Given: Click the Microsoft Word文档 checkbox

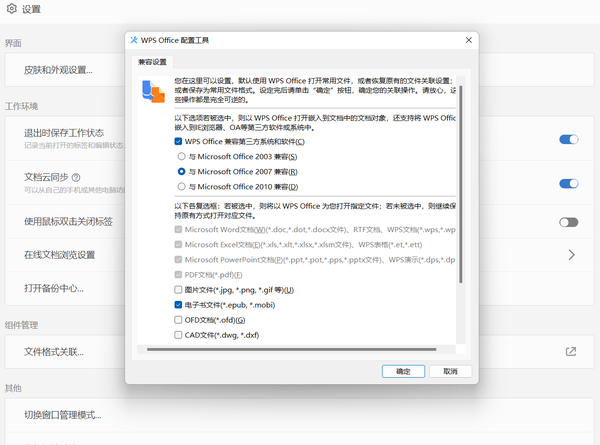Looking at the screenshot, I should click(x=178, y=230).
